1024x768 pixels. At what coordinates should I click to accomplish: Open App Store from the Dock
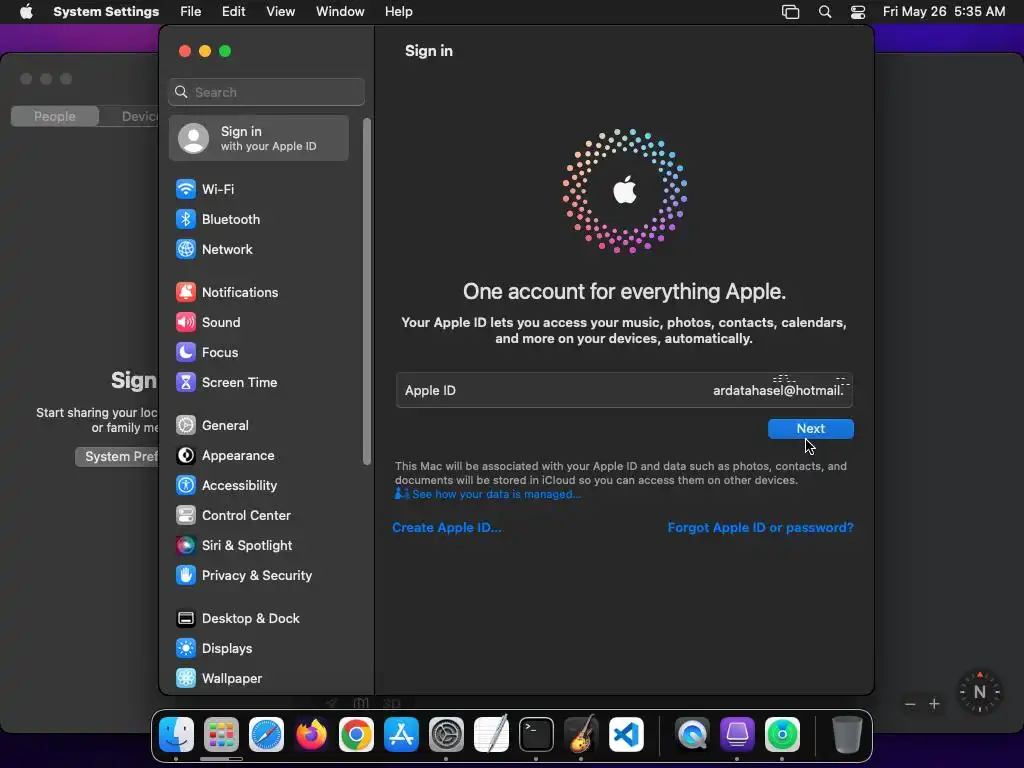[401, 735]
